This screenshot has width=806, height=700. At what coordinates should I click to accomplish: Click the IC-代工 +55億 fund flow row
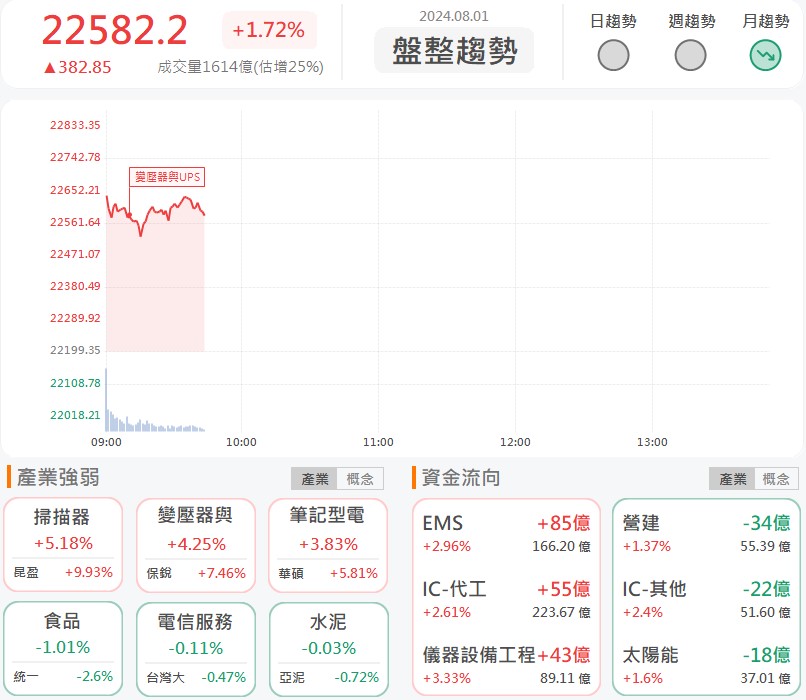(x=506, y=600)
